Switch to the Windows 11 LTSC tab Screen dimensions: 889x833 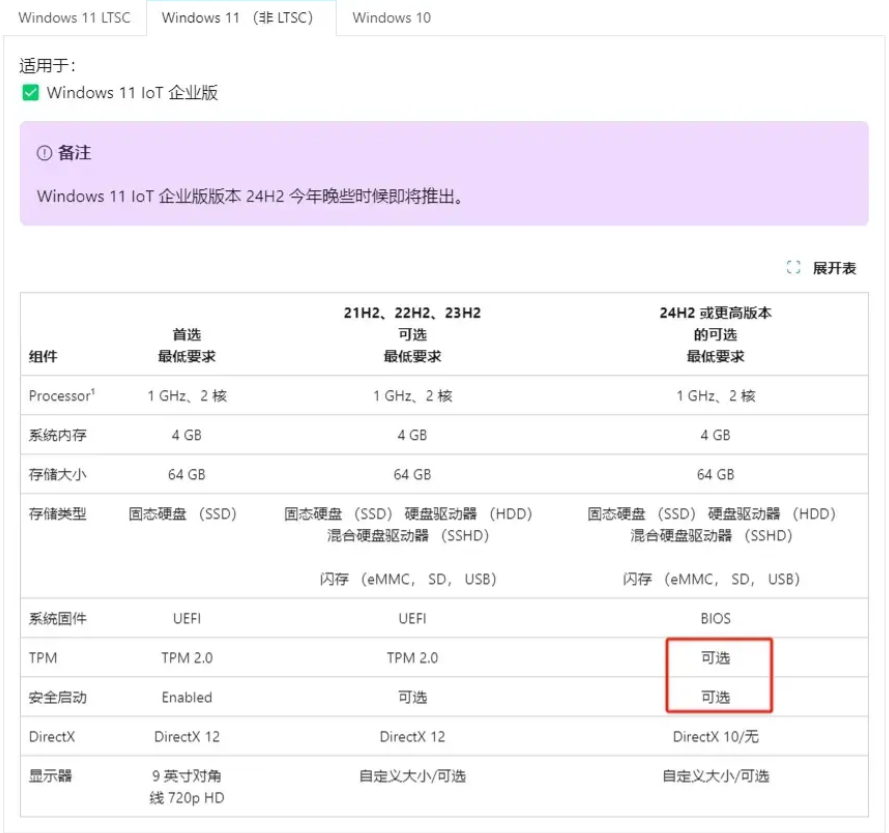click(74, 18)
